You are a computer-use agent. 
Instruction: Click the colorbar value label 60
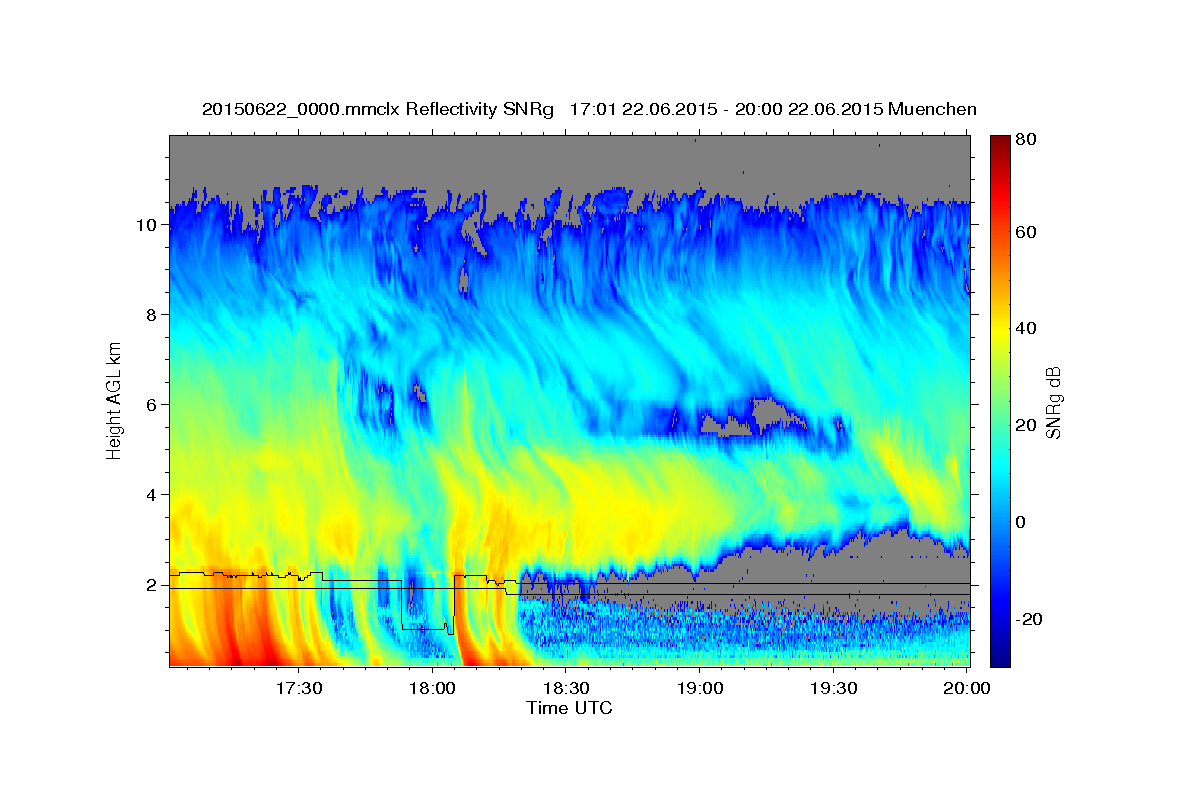pyautogui.click(x=1027, y=233)
